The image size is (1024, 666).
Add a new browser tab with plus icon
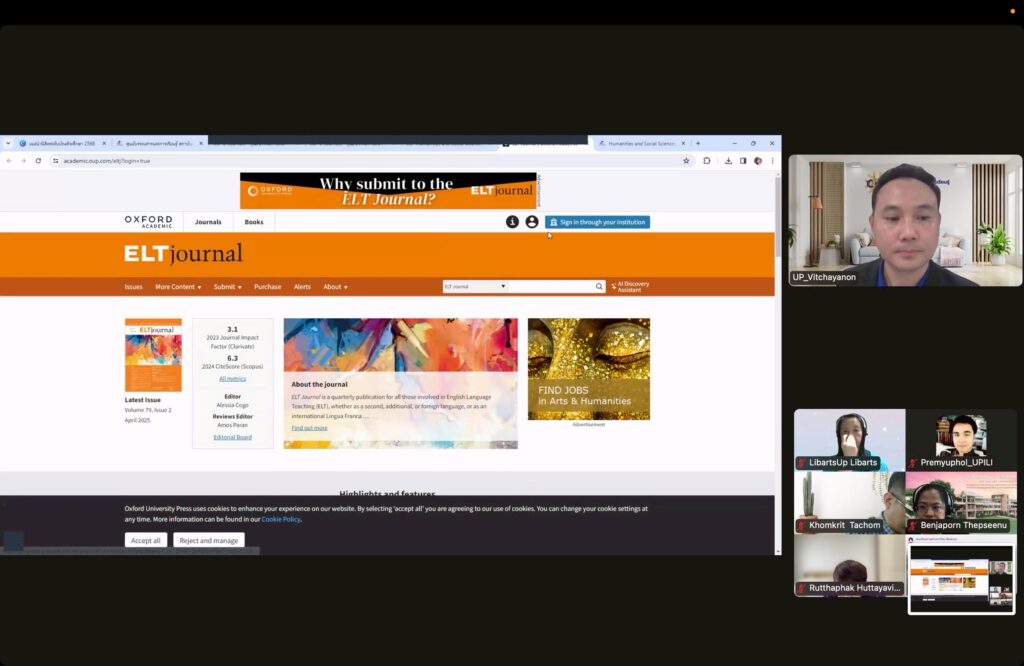(x=698, y=143)
